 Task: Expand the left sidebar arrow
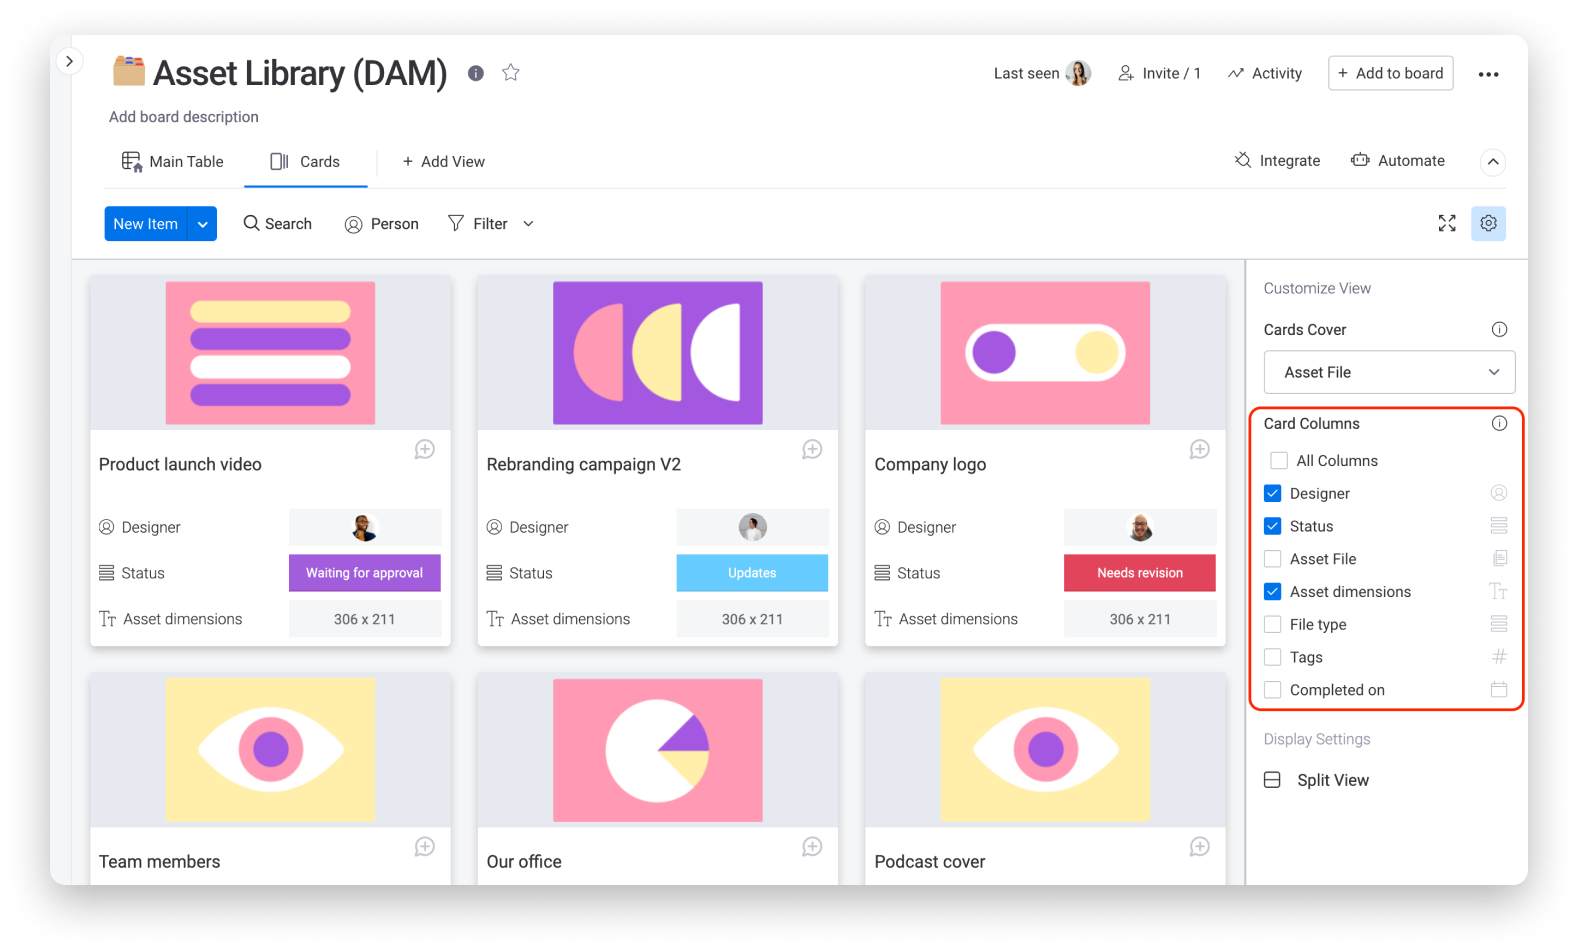click(x=69, y=61)
